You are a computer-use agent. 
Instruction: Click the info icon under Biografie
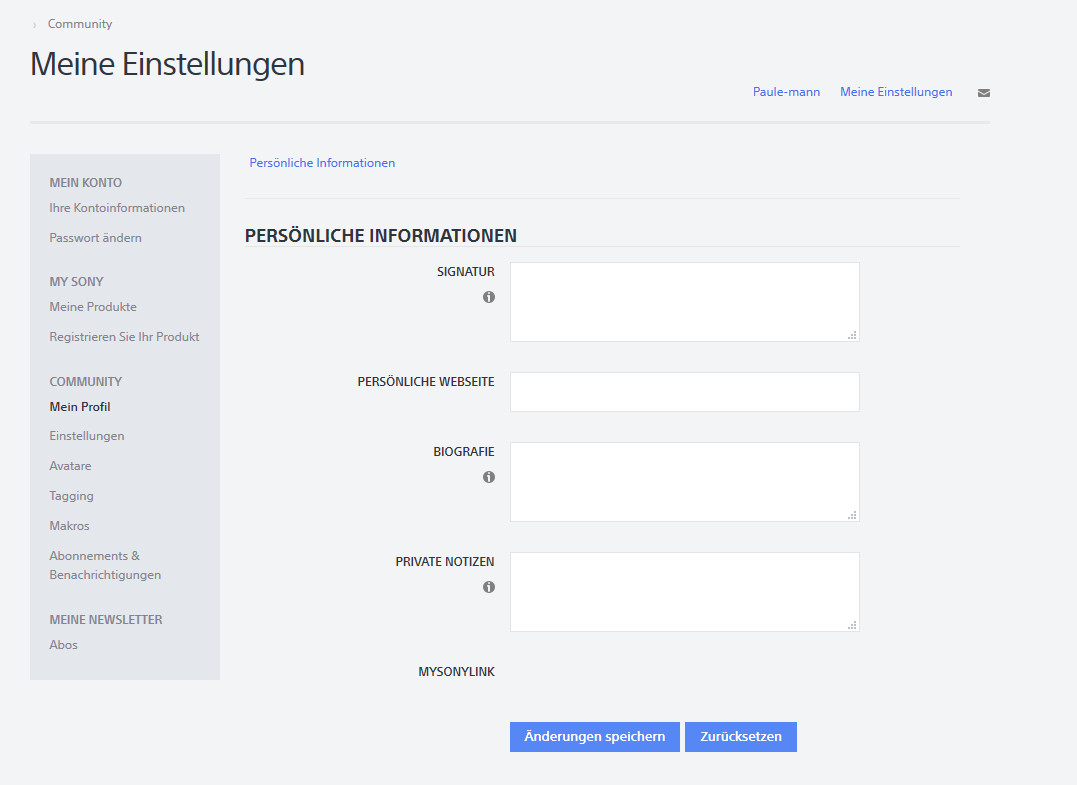click(x=489, y=477)
